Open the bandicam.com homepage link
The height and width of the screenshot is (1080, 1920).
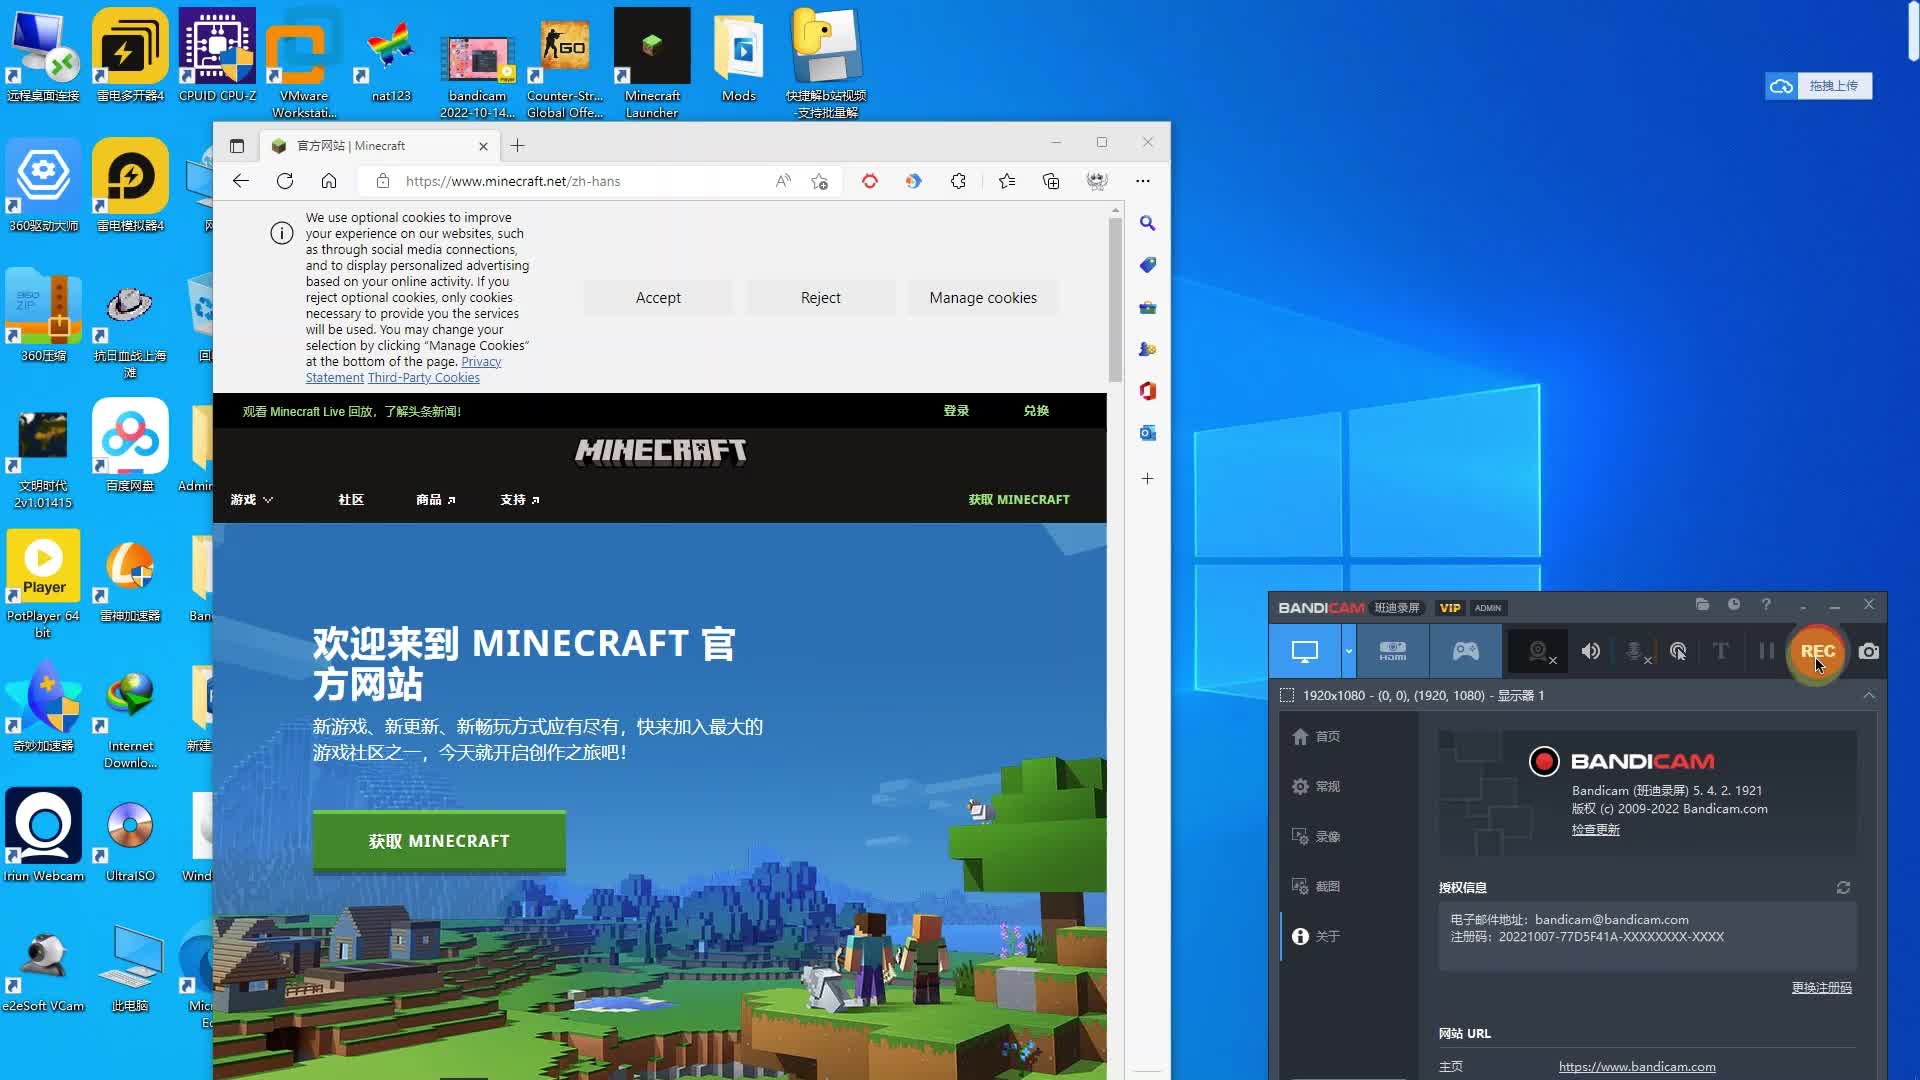pos(1637,1067)
